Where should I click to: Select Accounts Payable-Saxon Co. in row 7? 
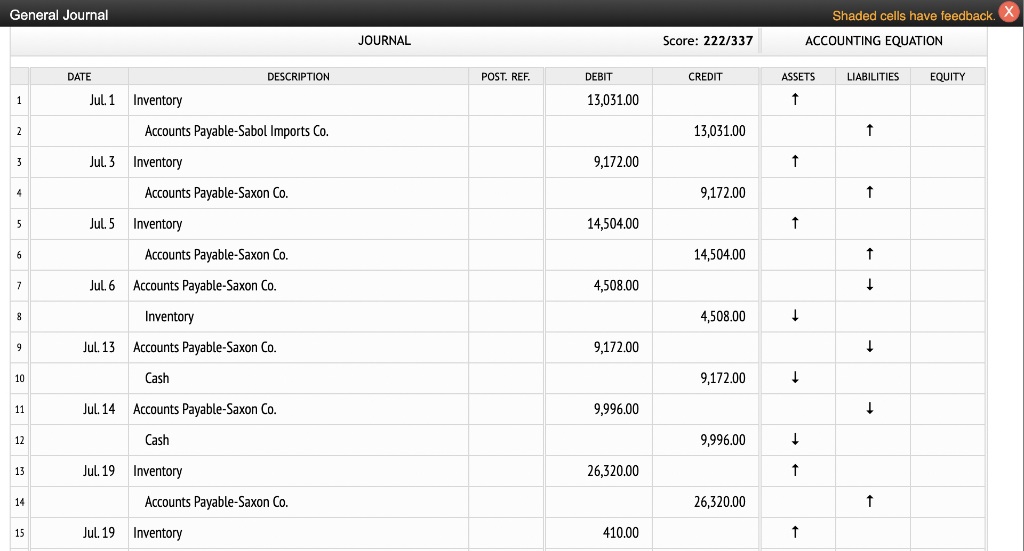(x=204, y=285)
